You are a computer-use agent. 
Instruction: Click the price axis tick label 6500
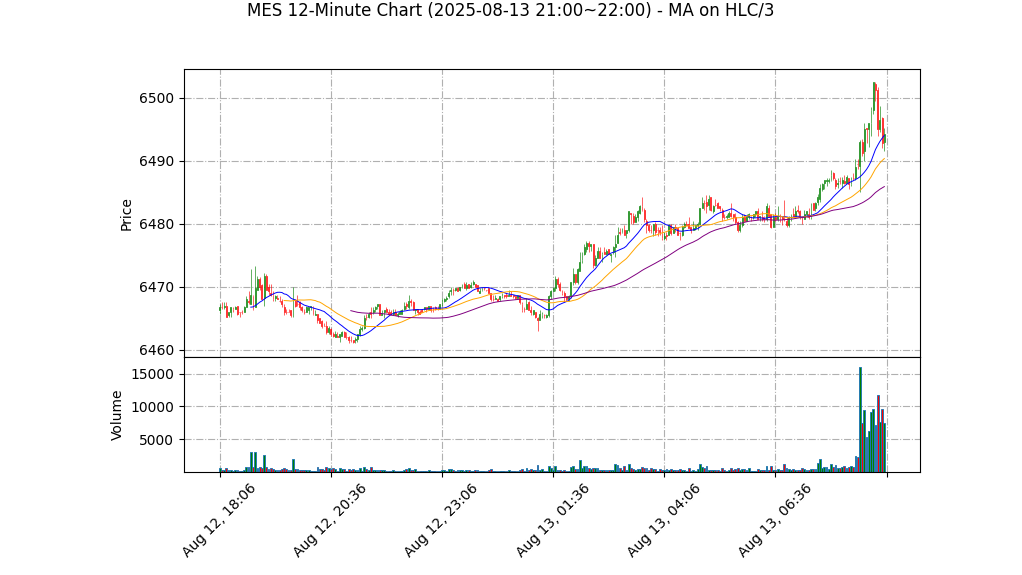156,98
